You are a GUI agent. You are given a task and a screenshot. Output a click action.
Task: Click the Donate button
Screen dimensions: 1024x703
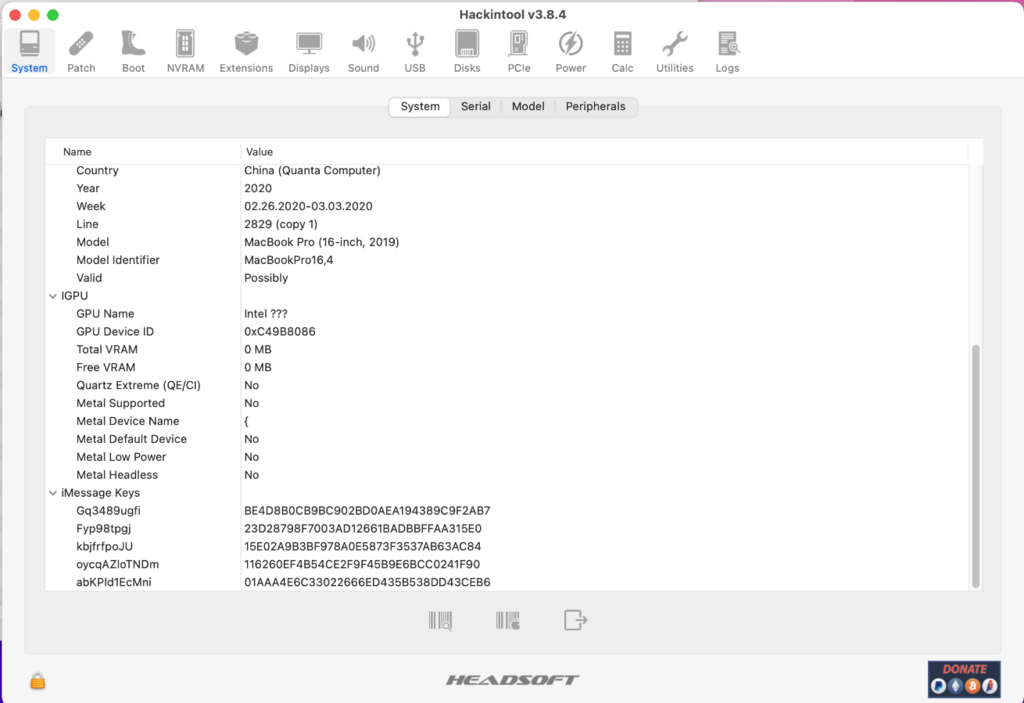point(964,678)
